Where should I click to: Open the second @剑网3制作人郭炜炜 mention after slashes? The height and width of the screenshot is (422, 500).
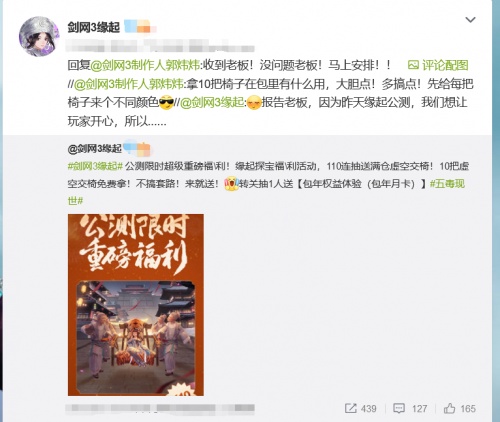(128, 84)
